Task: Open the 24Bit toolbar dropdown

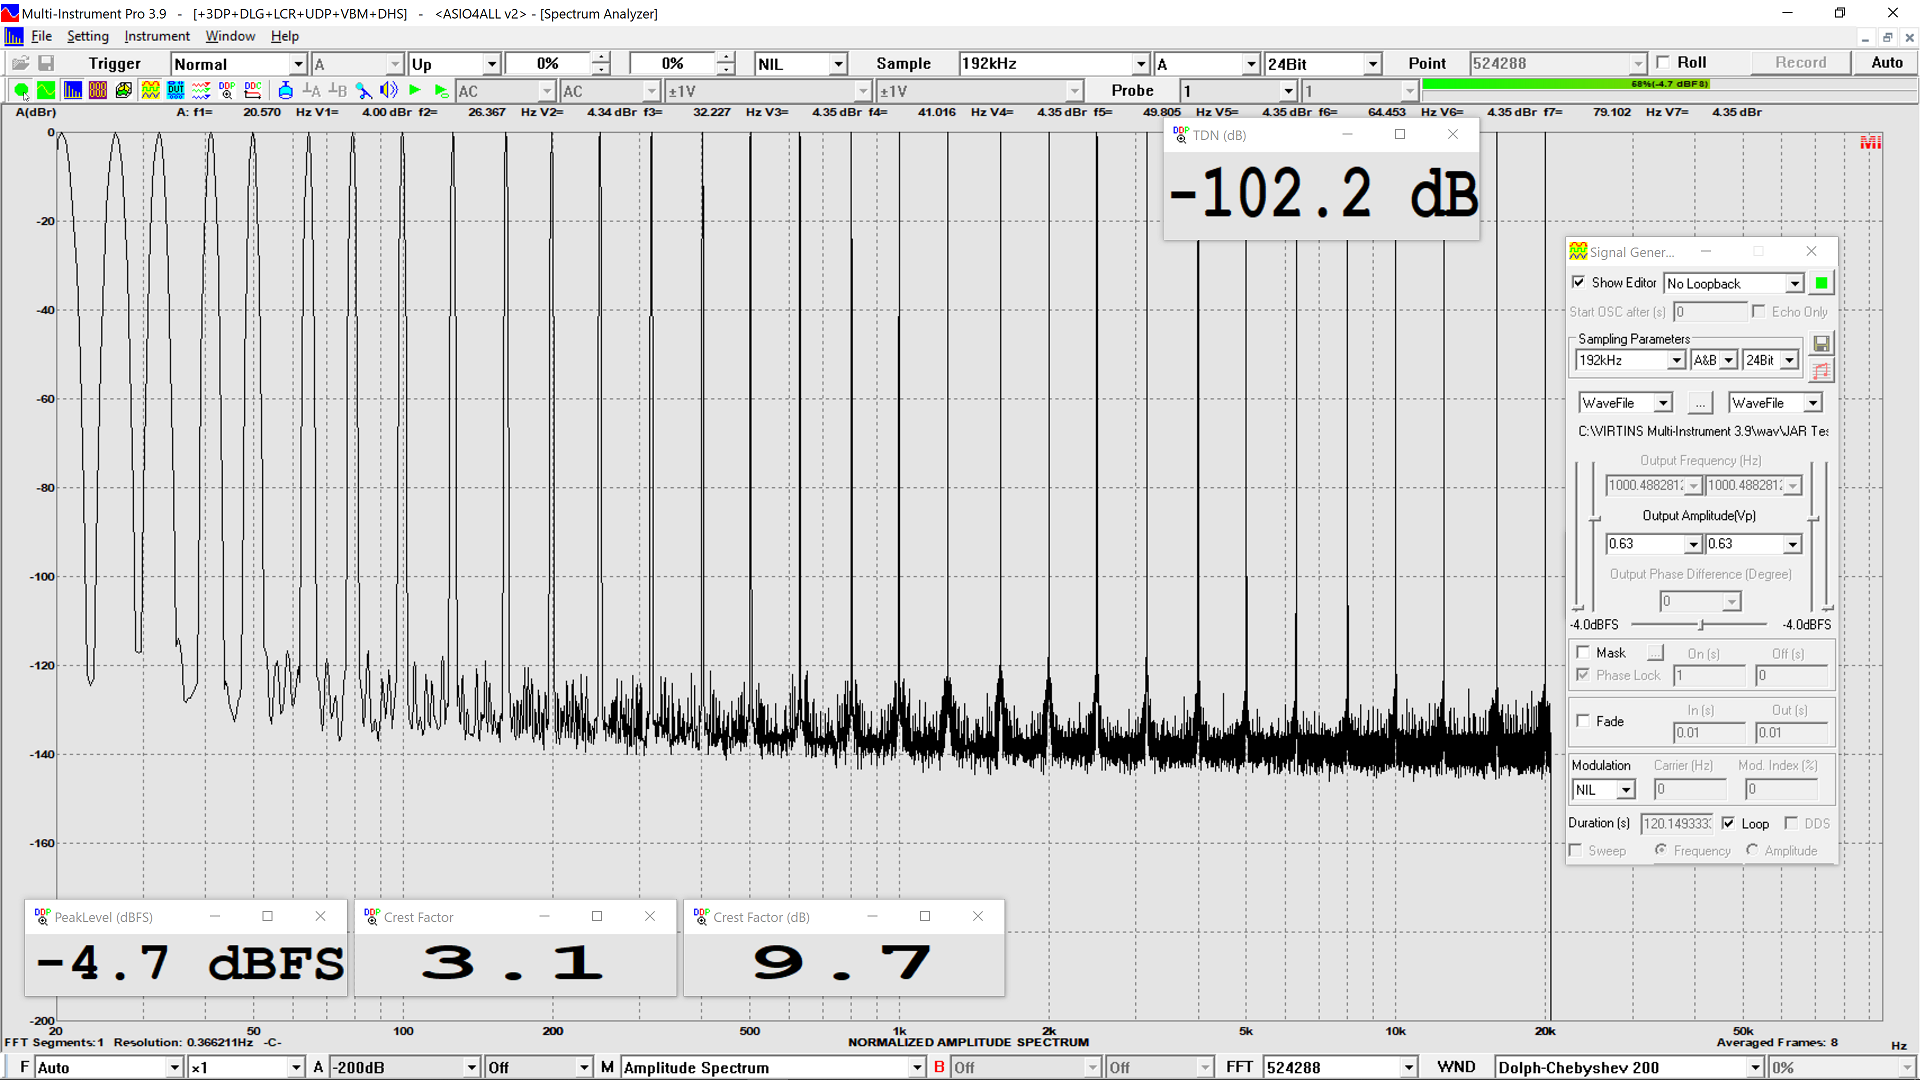Action: (x=1322, y=63)
